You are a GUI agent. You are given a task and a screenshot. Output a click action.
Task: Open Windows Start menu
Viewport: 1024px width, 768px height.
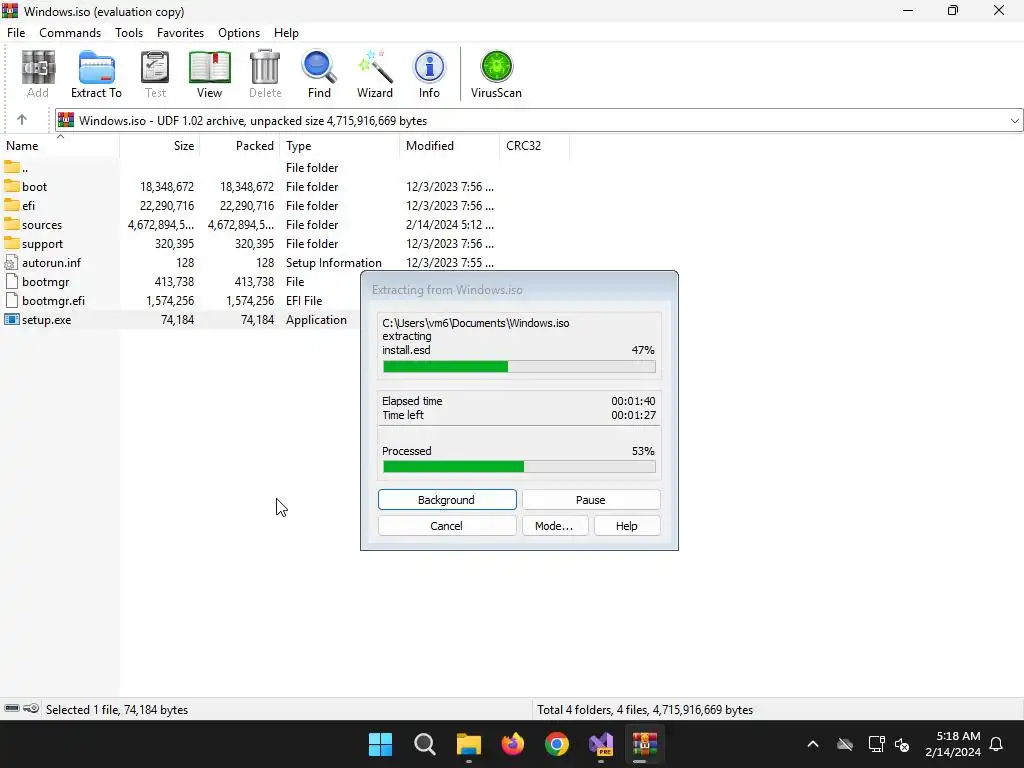(x=380, y=744)
